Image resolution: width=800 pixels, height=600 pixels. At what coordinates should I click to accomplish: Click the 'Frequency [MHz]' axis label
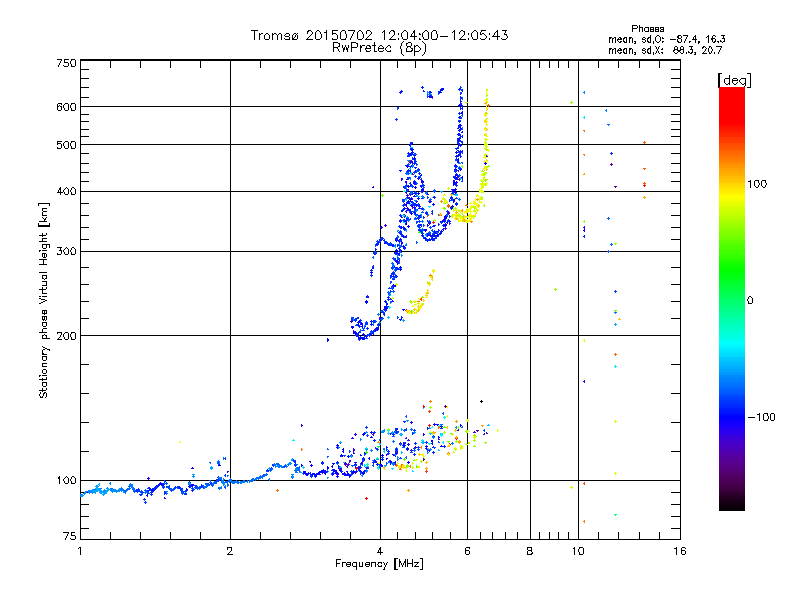click(379, 564)
